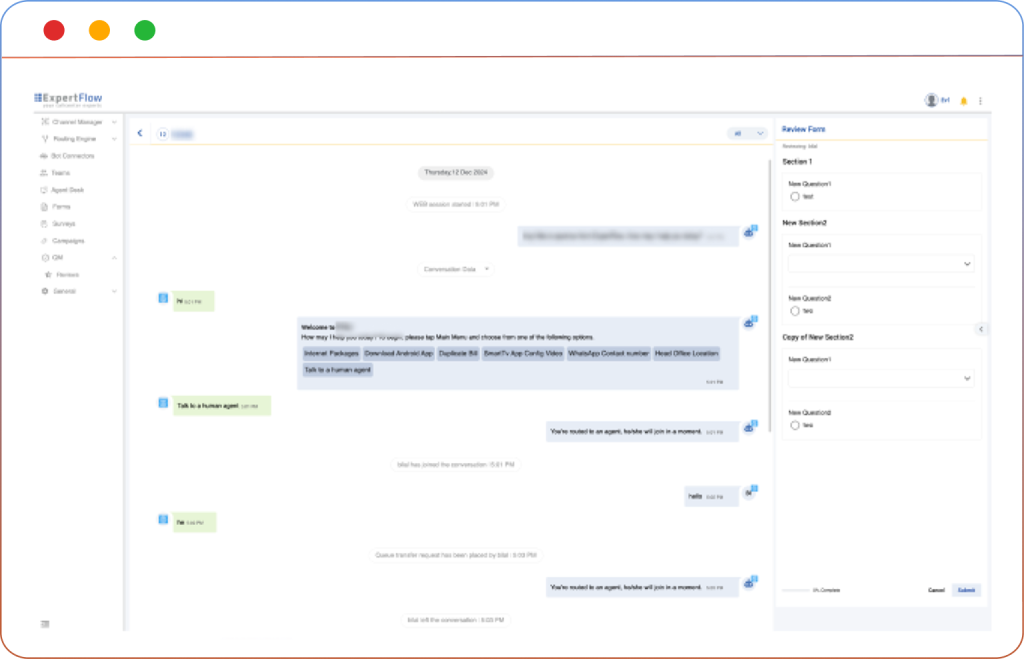
Task: Open the New Section2 Question1 dropdown
Action: tap(881, 264)
